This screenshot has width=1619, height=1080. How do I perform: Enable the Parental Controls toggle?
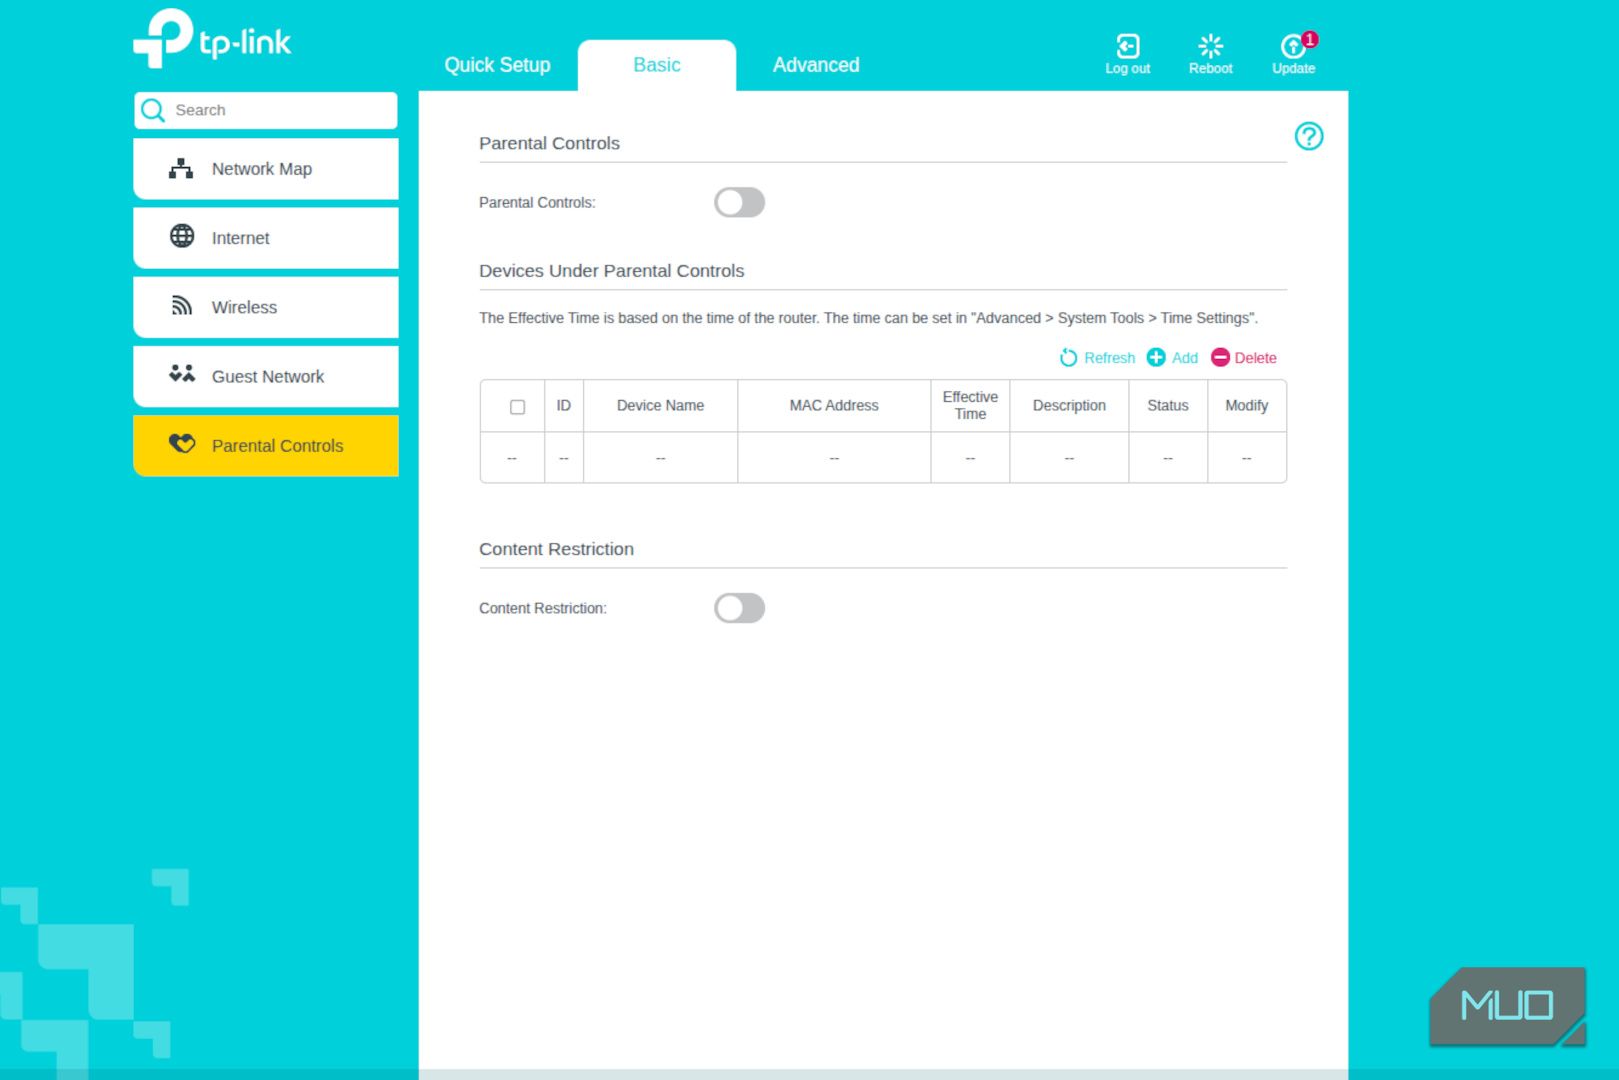pos(740,202)
